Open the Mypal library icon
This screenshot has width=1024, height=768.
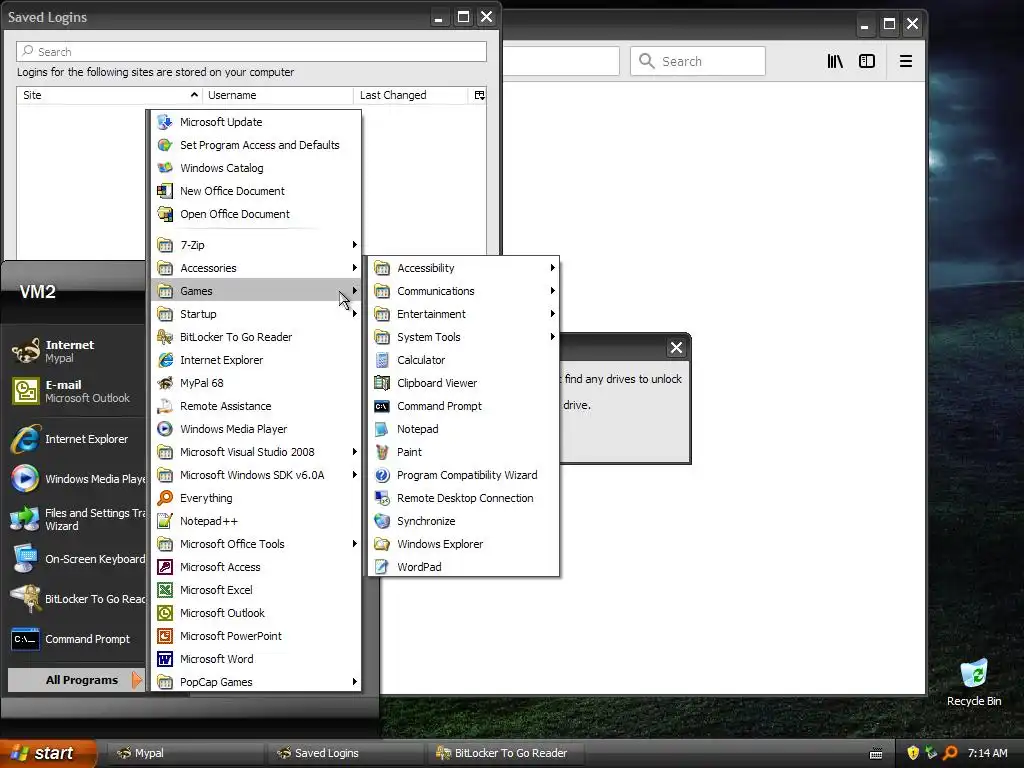(x=835, y=61)
